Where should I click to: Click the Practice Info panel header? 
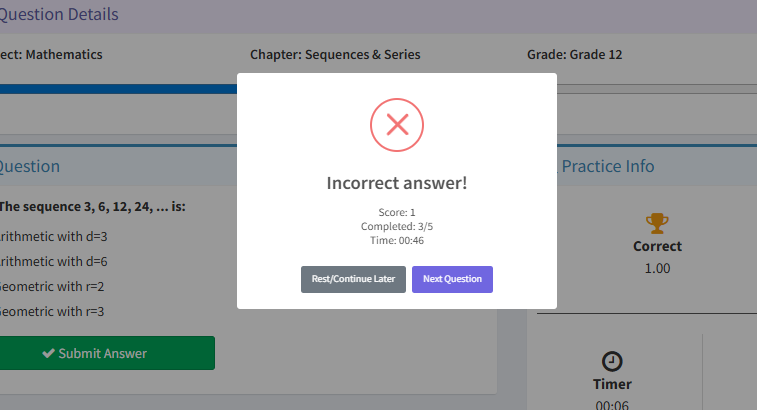pyautogui.click(x=608, y=166)
